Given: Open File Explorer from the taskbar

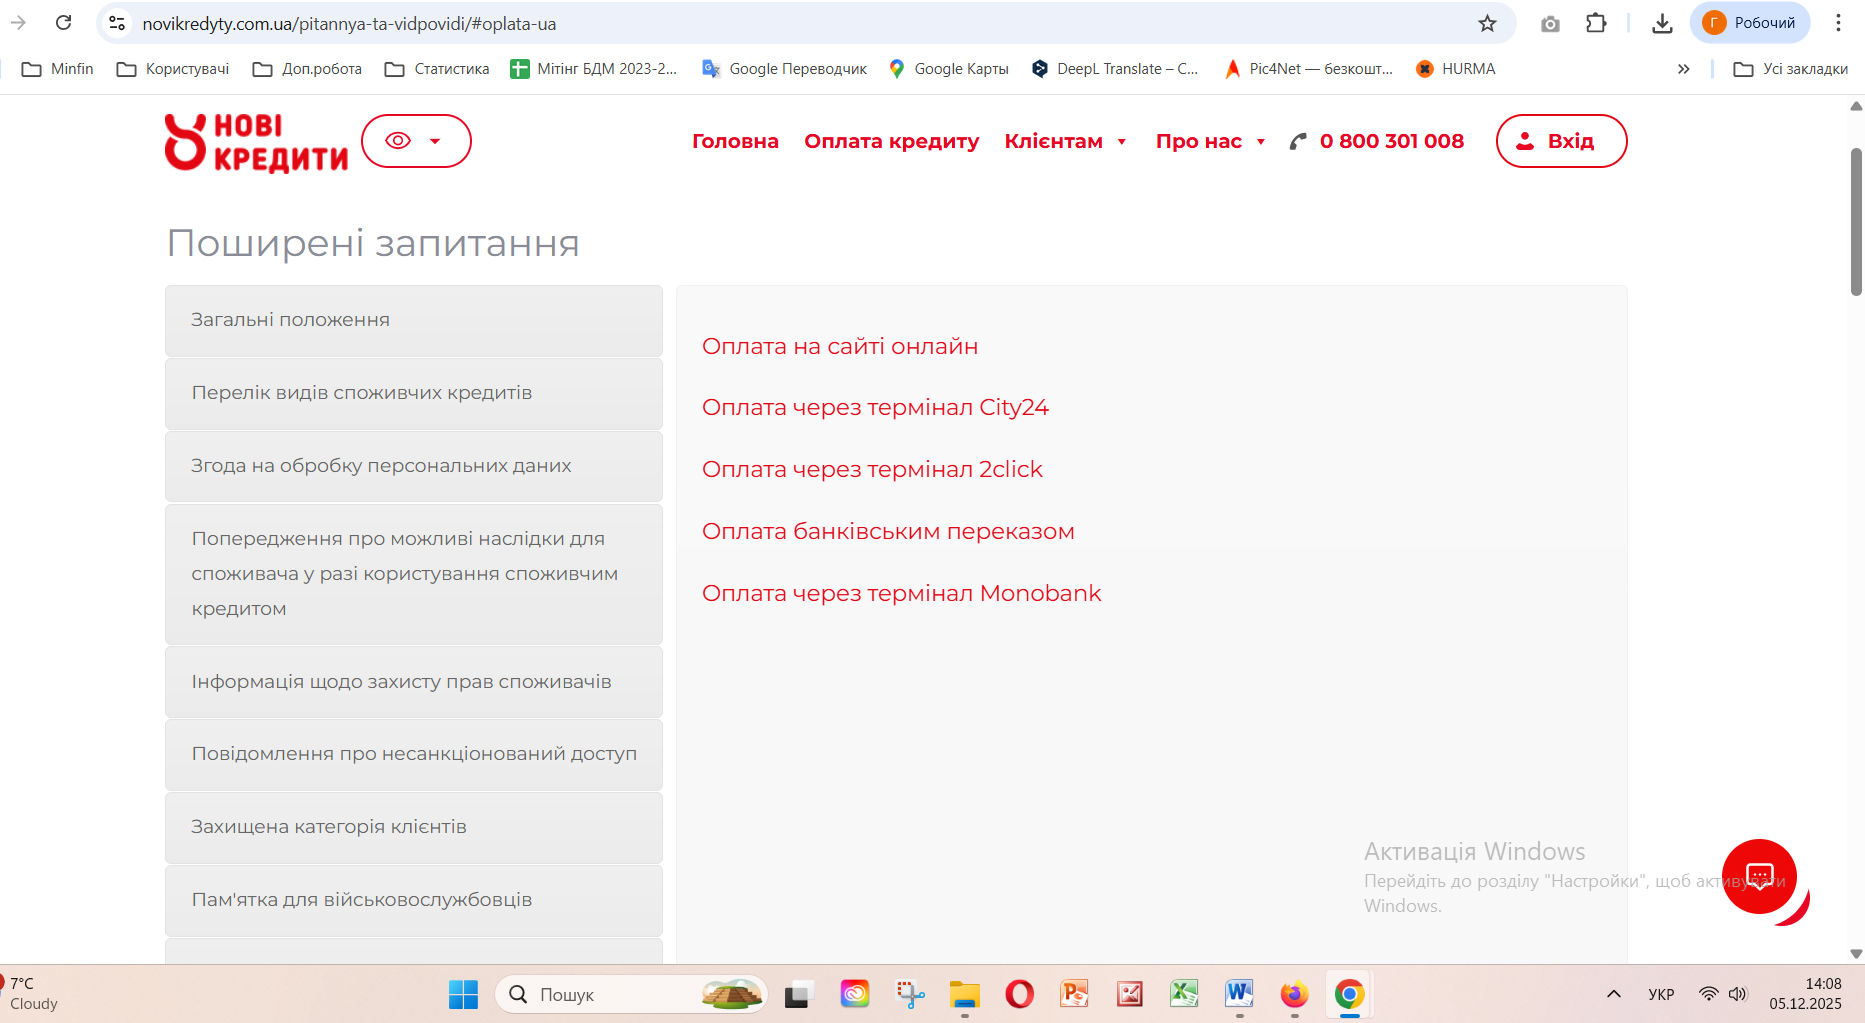Looking at the screenshot, I should (x=965, y=994).
